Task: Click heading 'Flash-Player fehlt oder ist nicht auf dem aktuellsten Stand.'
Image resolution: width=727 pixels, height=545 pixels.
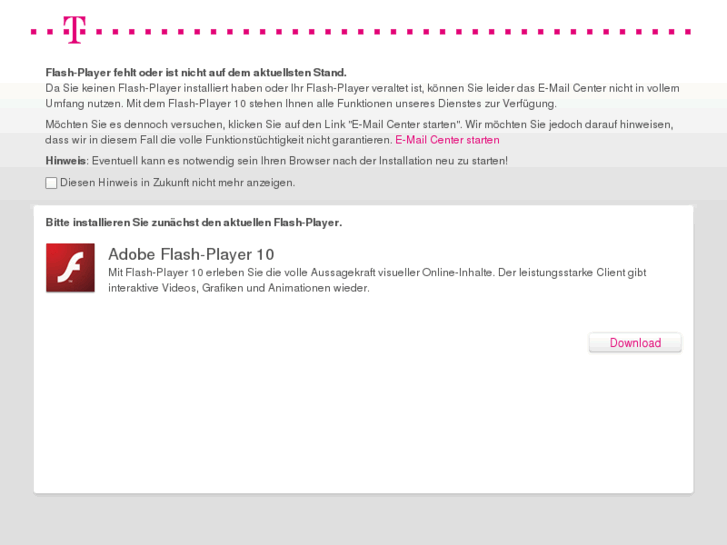Action: tap(196, 73)
